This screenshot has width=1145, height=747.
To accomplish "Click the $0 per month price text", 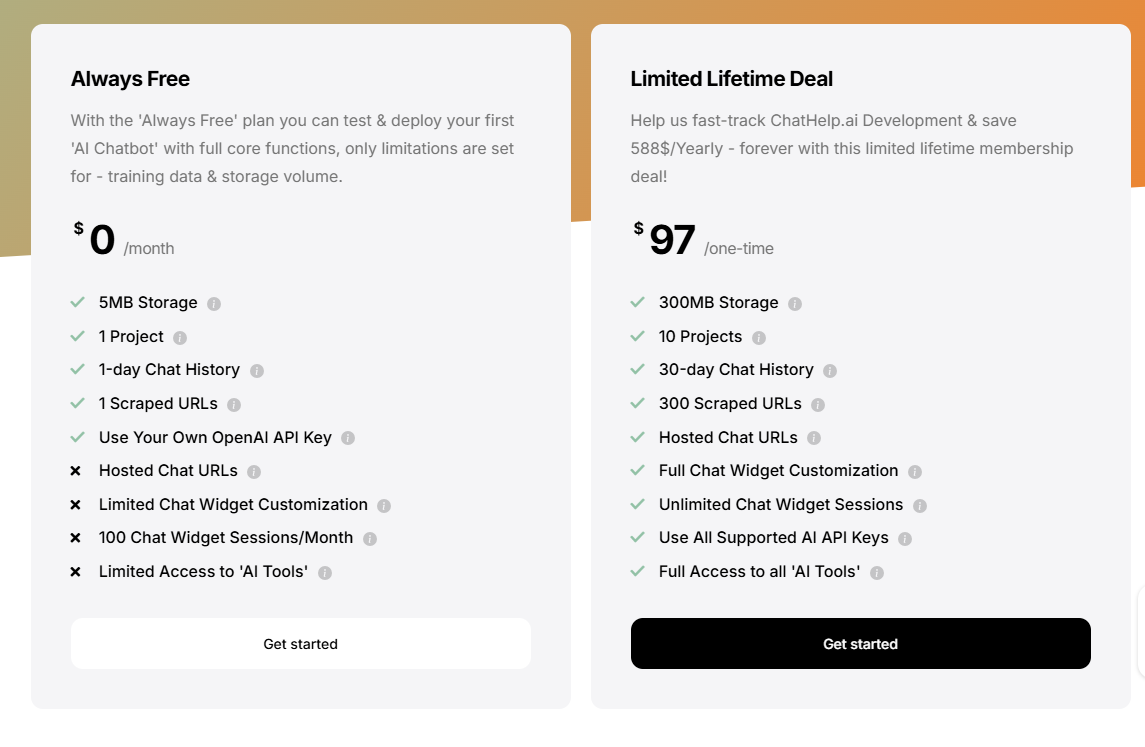I will click(103, 238).
